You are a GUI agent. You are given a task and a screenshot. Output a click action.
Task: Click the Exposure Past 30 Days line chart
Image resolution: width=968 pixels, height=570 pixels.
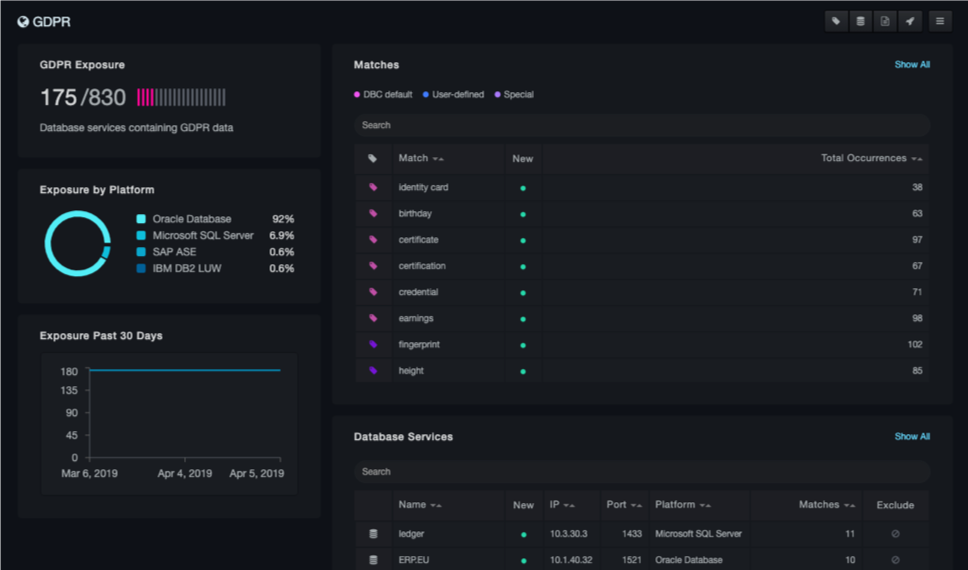click(169, 424)
